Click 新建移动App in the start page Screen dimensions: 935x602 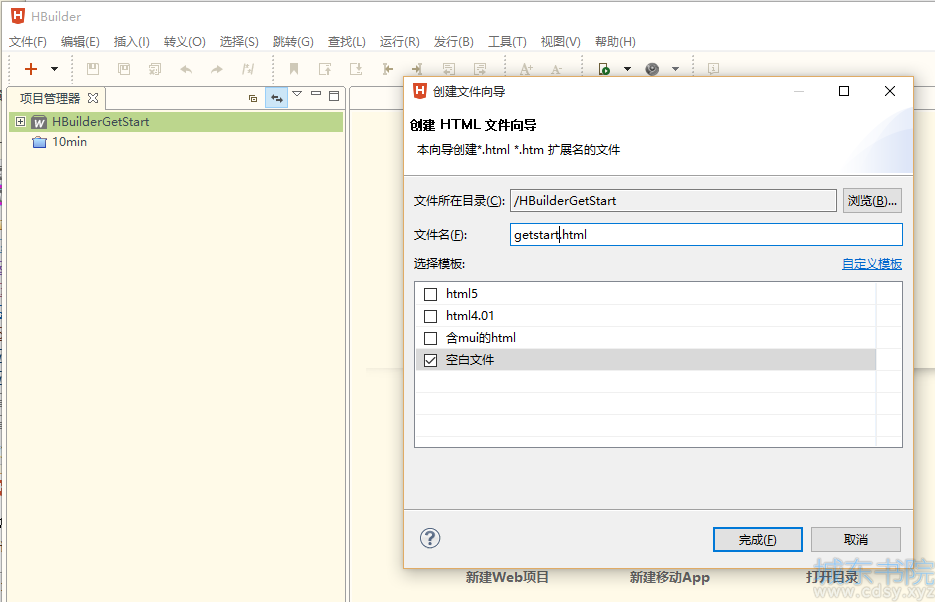(670, 577)
